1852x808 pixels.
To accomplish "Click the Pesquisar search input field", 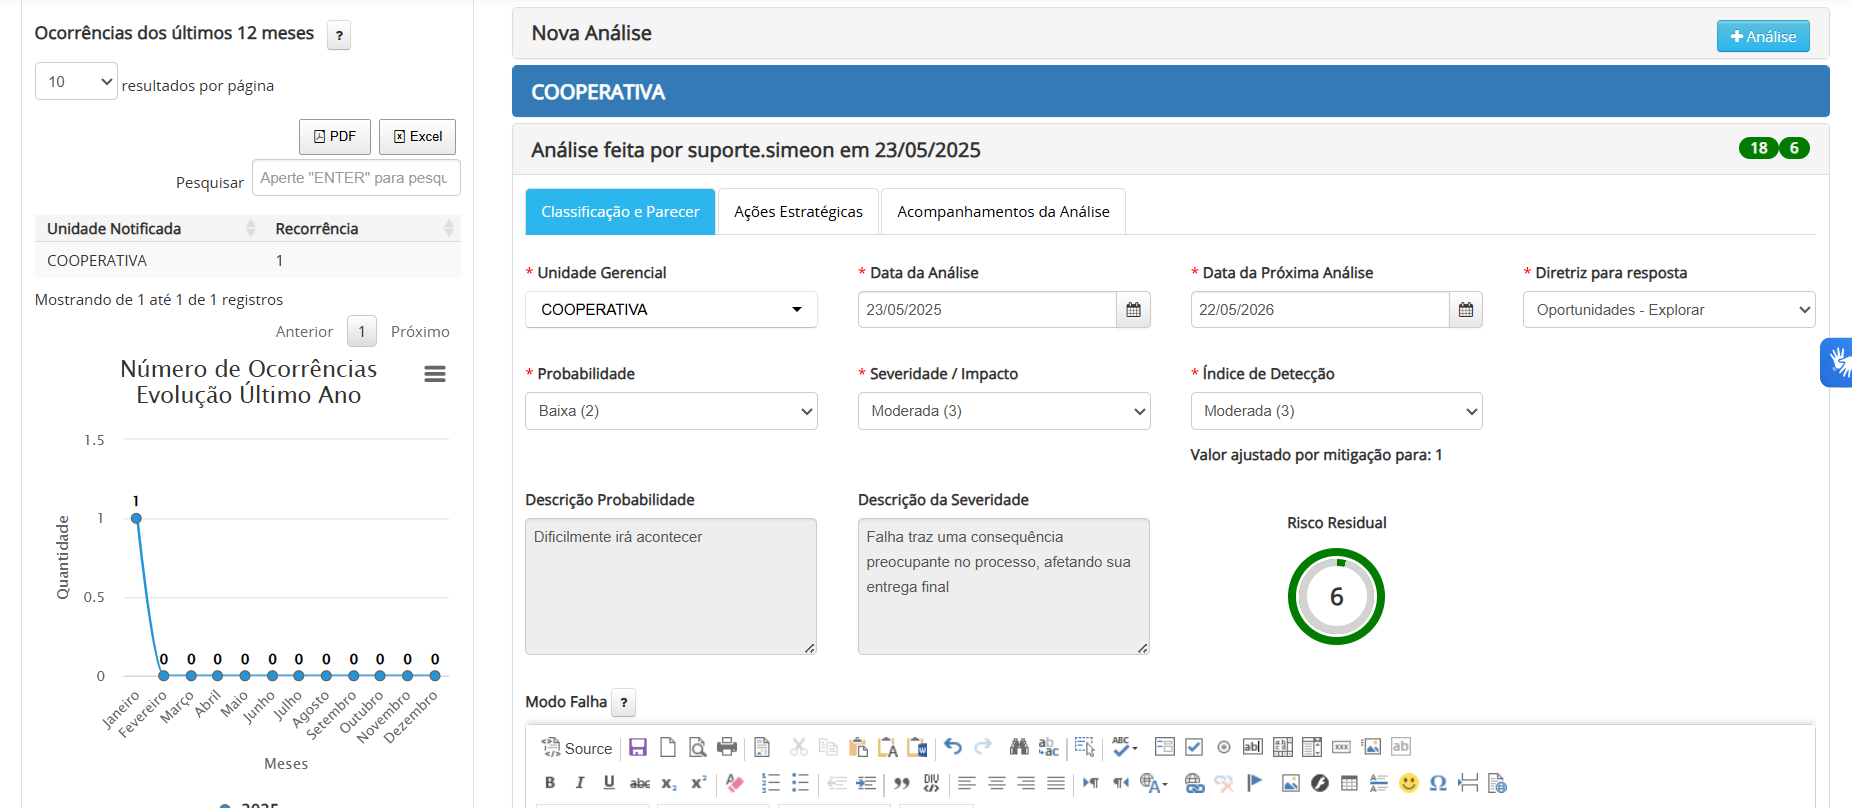I will coord(355,178).
